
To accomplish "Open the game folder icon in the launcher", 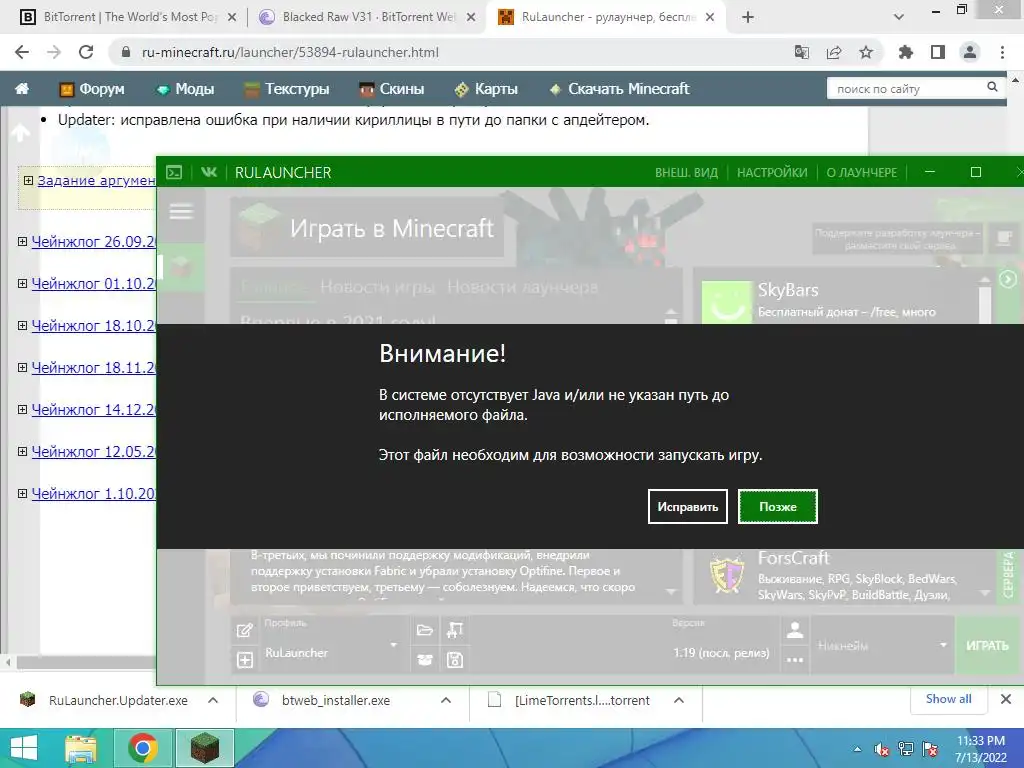I will 424,630.
